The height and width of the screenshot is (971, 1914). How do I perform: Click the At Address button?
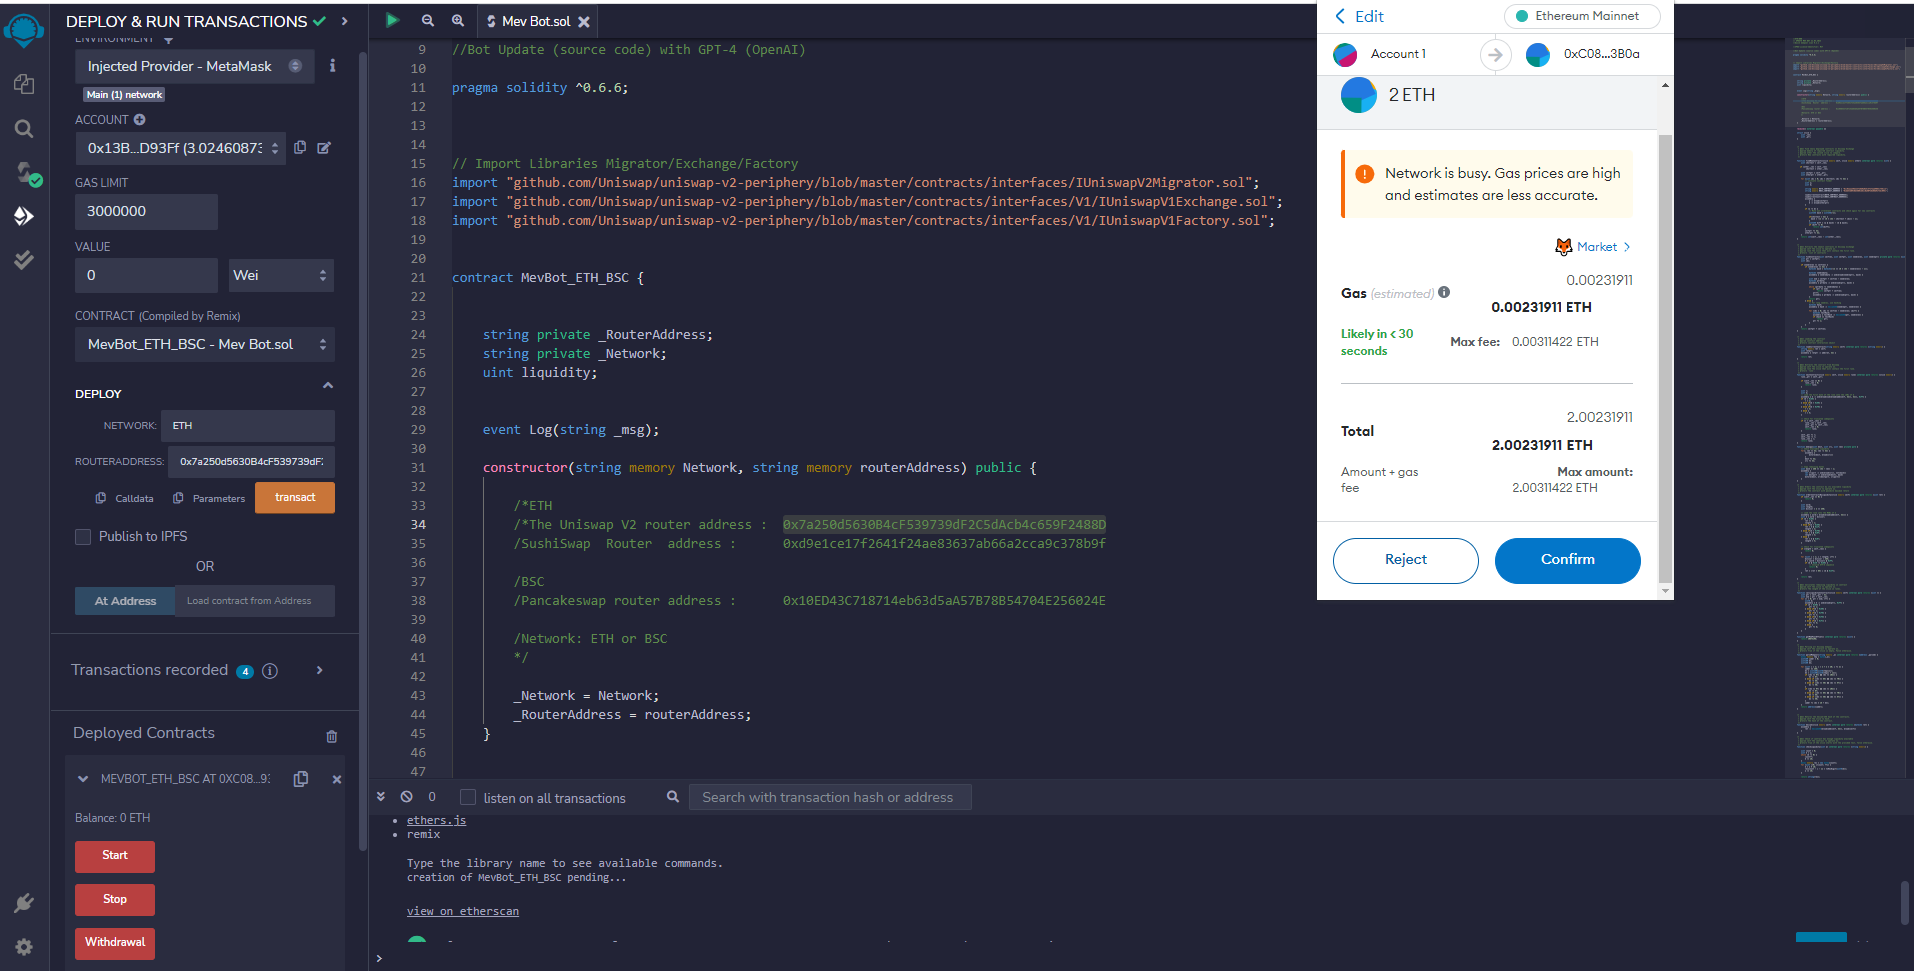pos(125,601)
